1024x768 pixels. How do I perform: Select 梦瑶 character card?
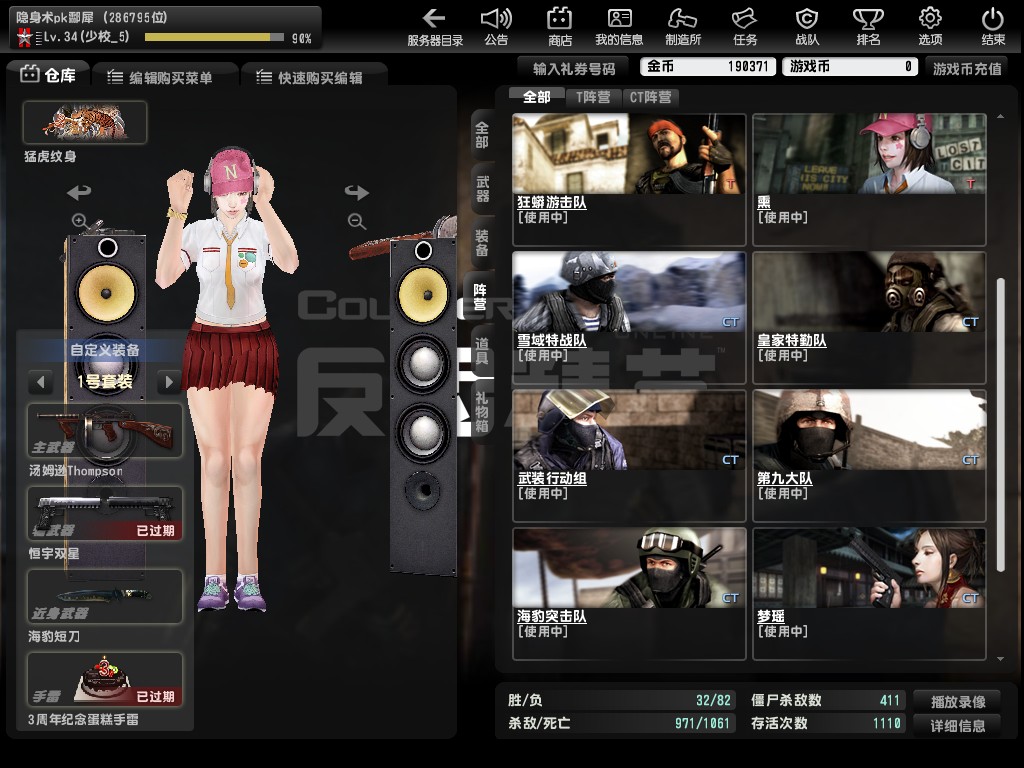pos(869,593)
